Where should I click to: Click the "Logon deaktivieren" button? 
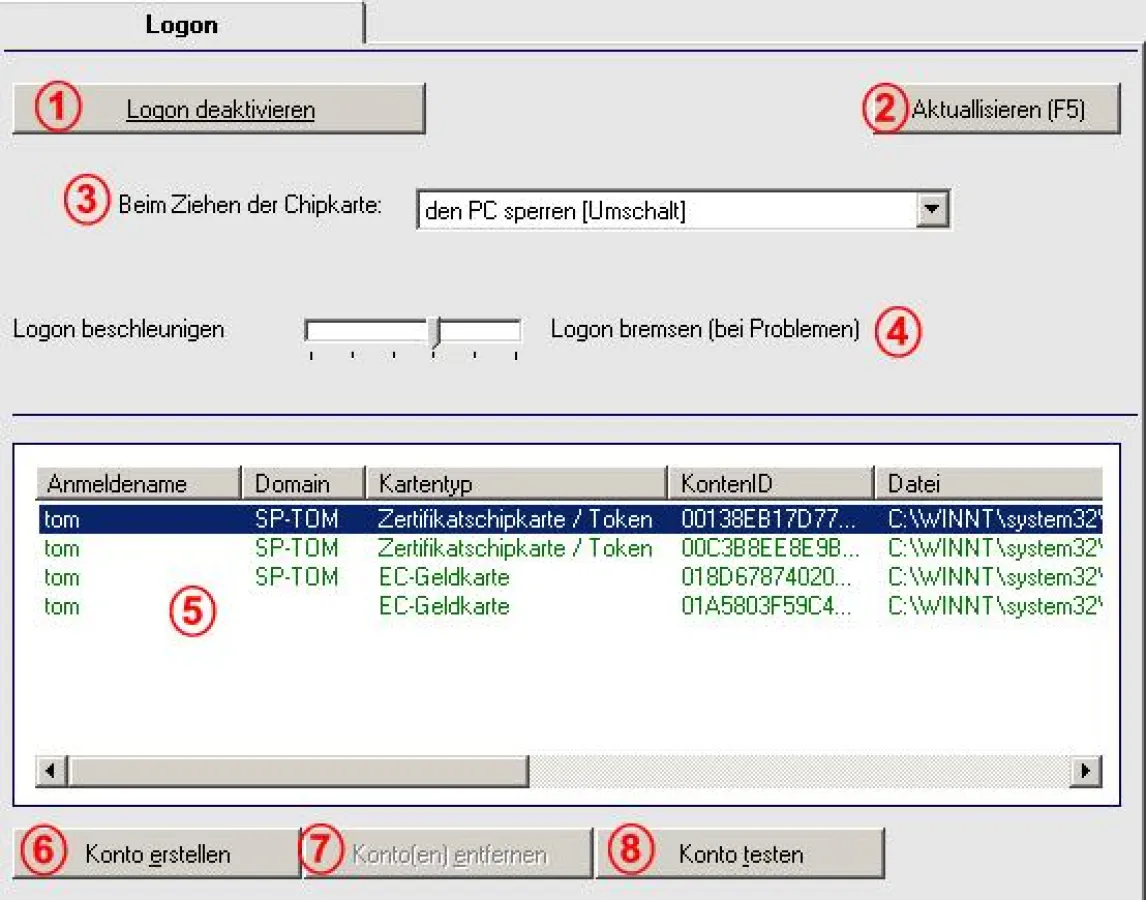(218, 110)
